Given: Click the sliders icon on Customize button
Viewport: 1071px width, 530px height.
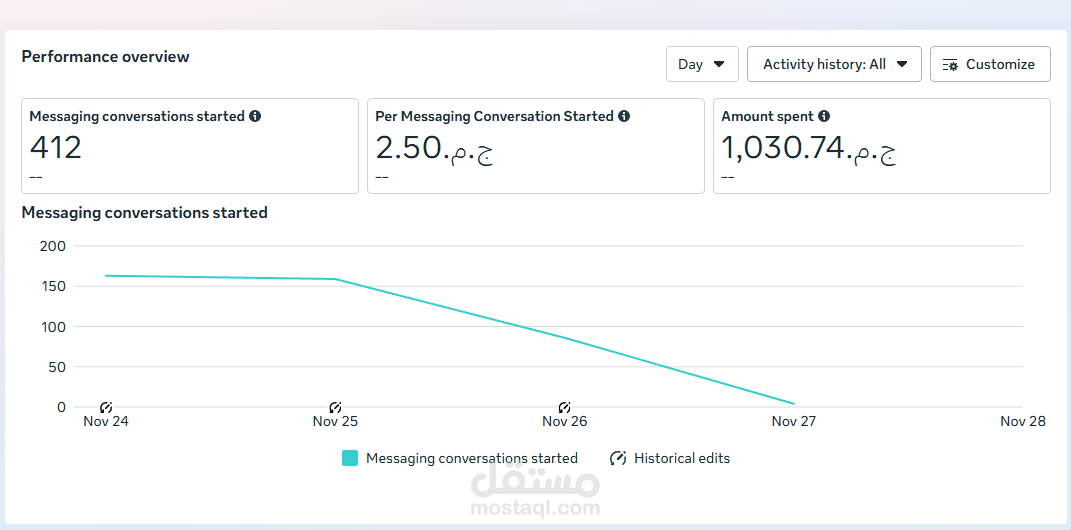Looking at the screenshot, I should tap(950, 64).
